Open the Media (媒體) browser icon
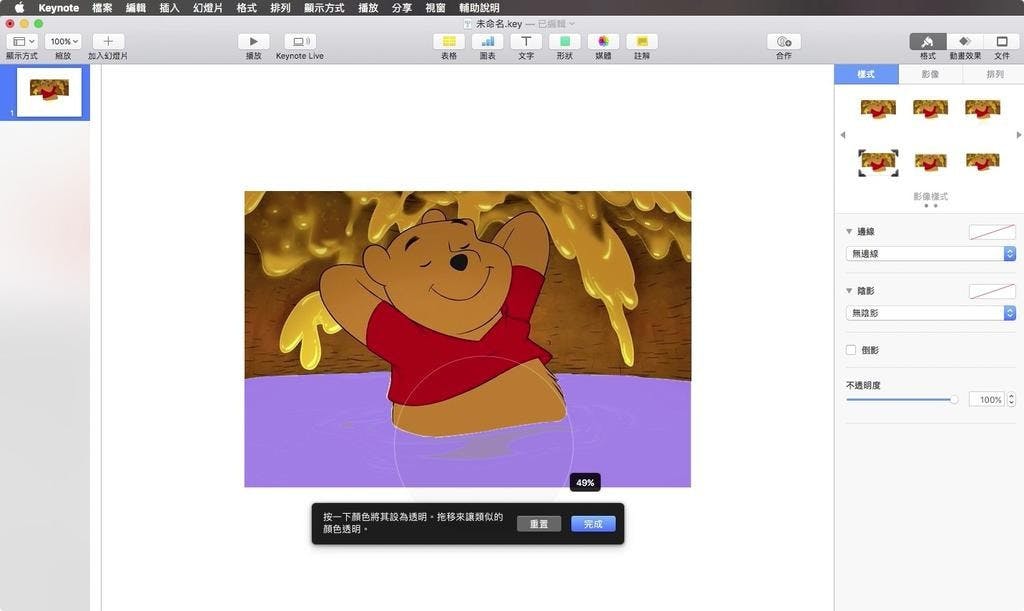The image size is (1024, 611). (603, 41)
